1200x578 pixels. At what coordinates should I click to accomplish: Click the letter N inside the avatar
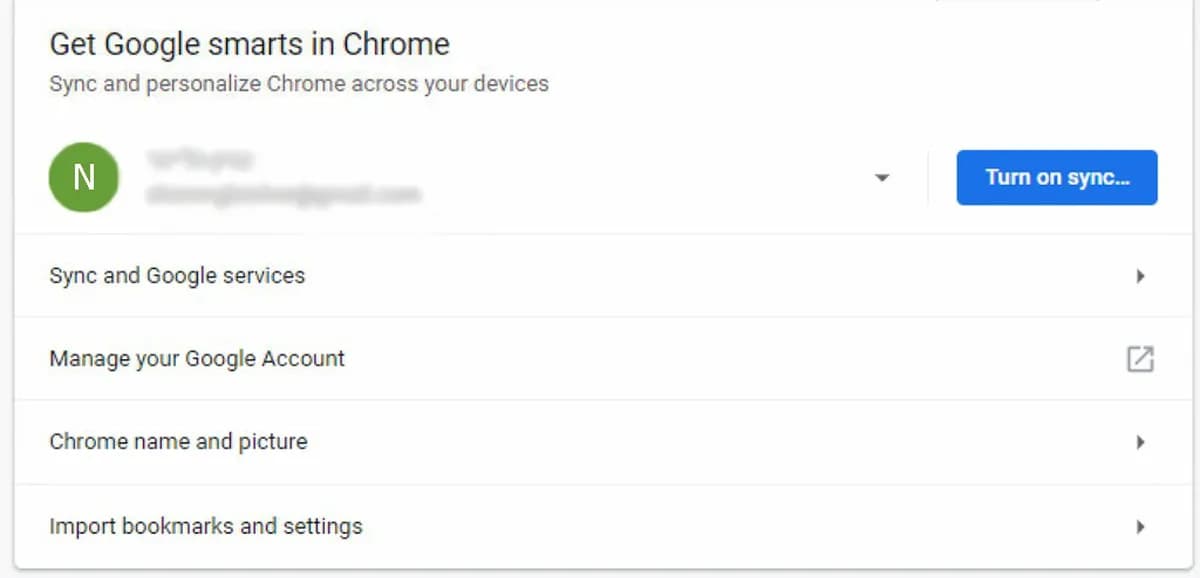tap(84, 178)
